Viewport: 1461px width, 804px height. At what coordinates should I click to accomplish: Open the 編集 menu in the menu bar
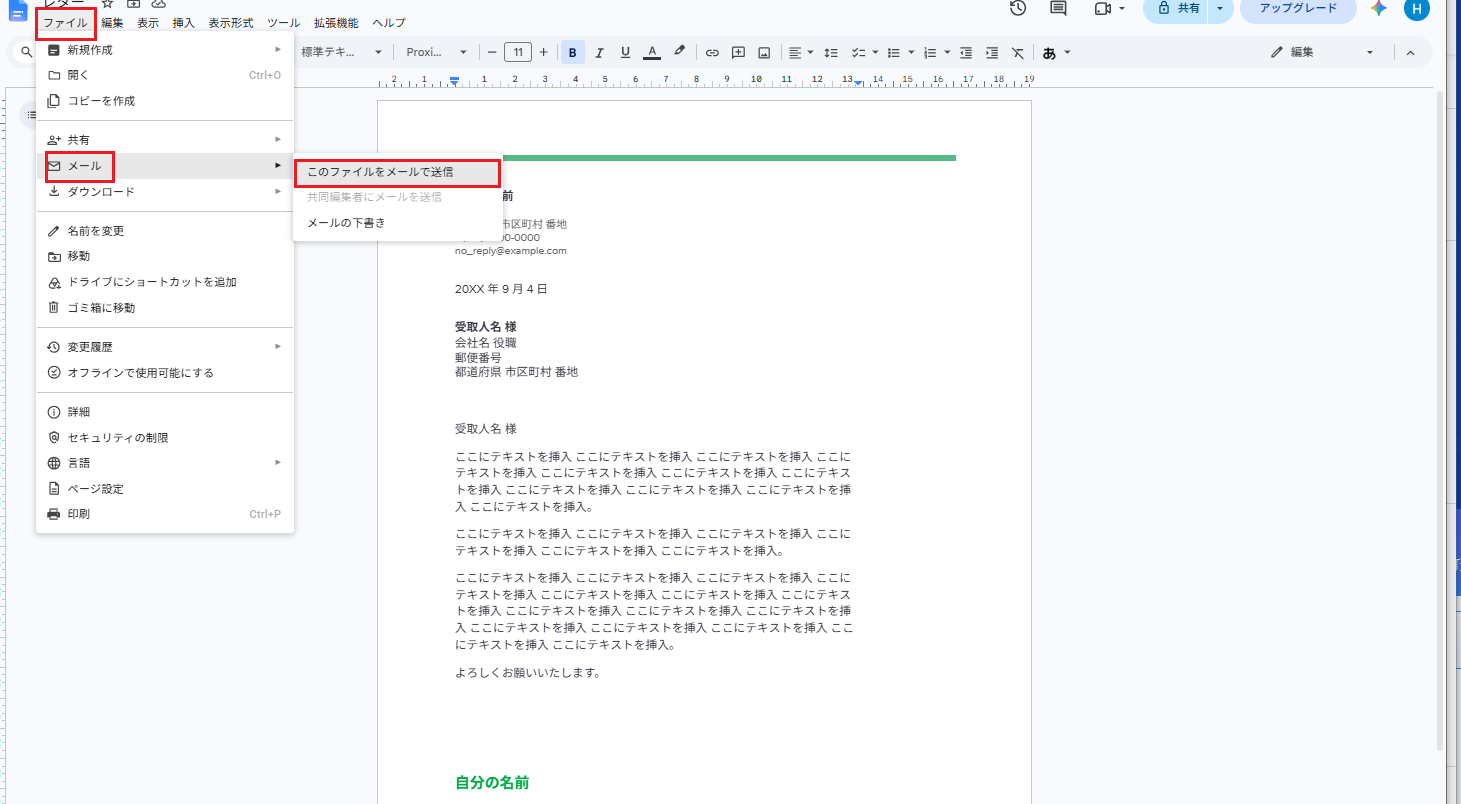[112, 23]
